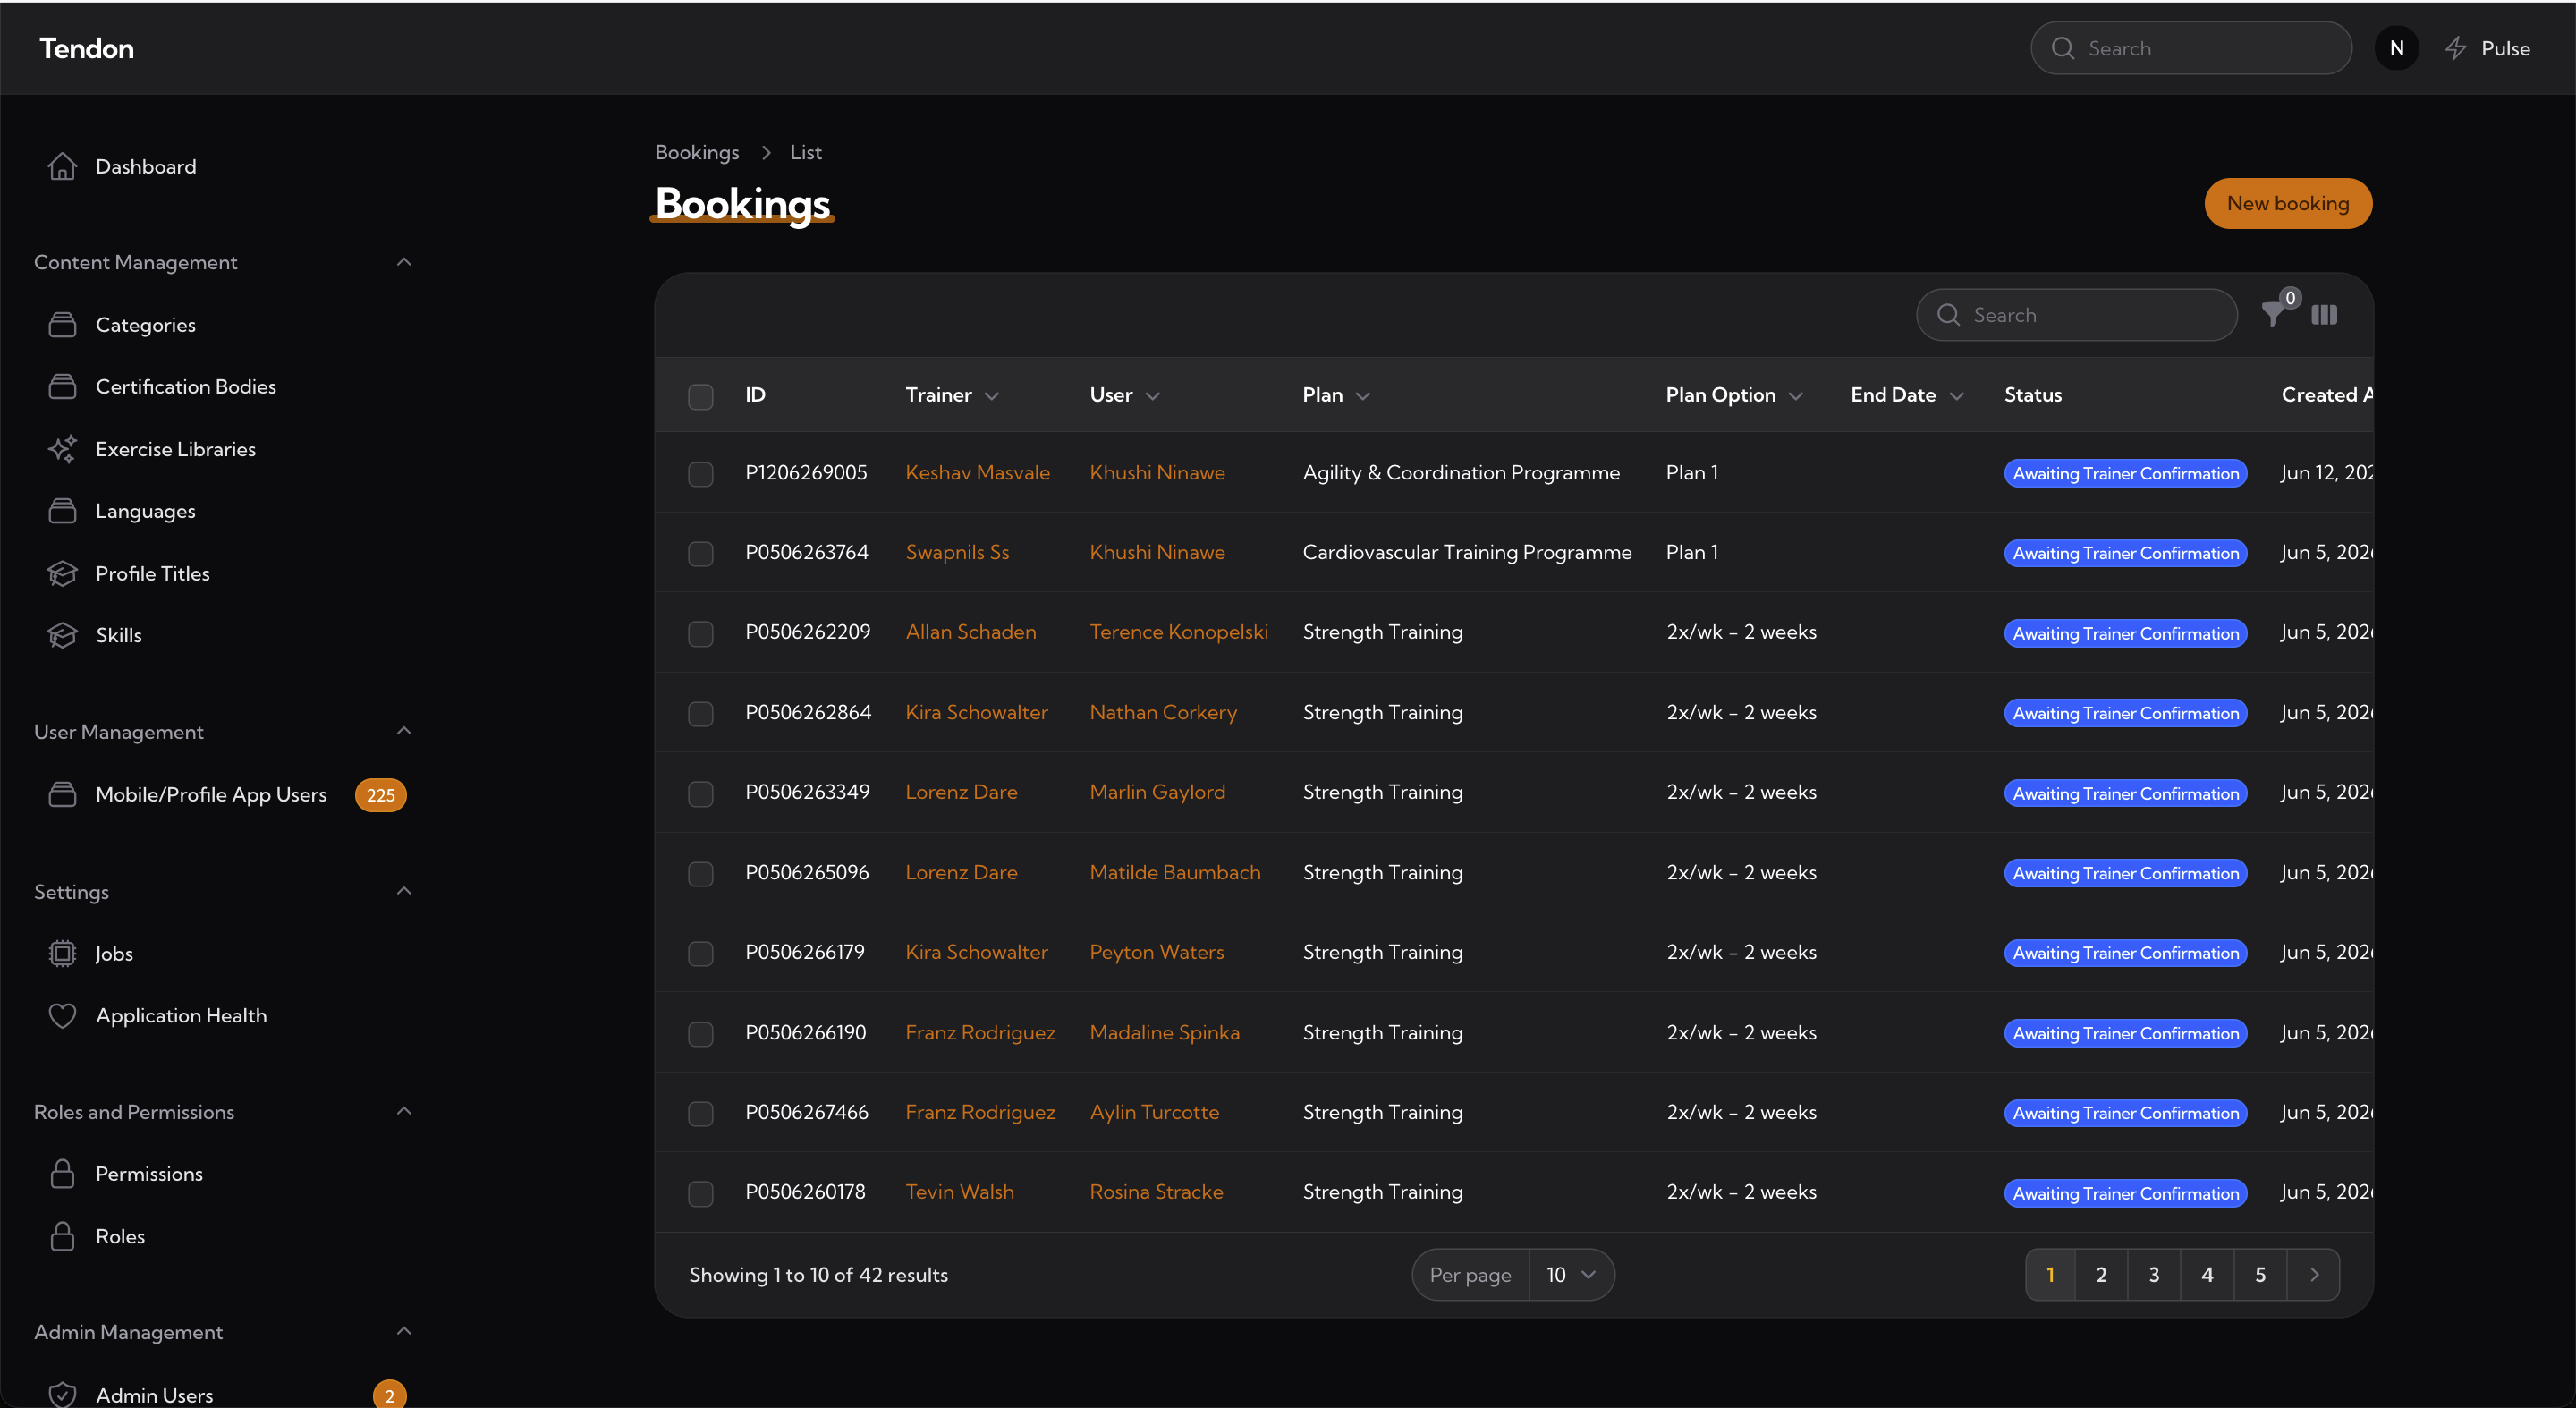Check the row for booking P0506266179

click(x=701, y=954)
